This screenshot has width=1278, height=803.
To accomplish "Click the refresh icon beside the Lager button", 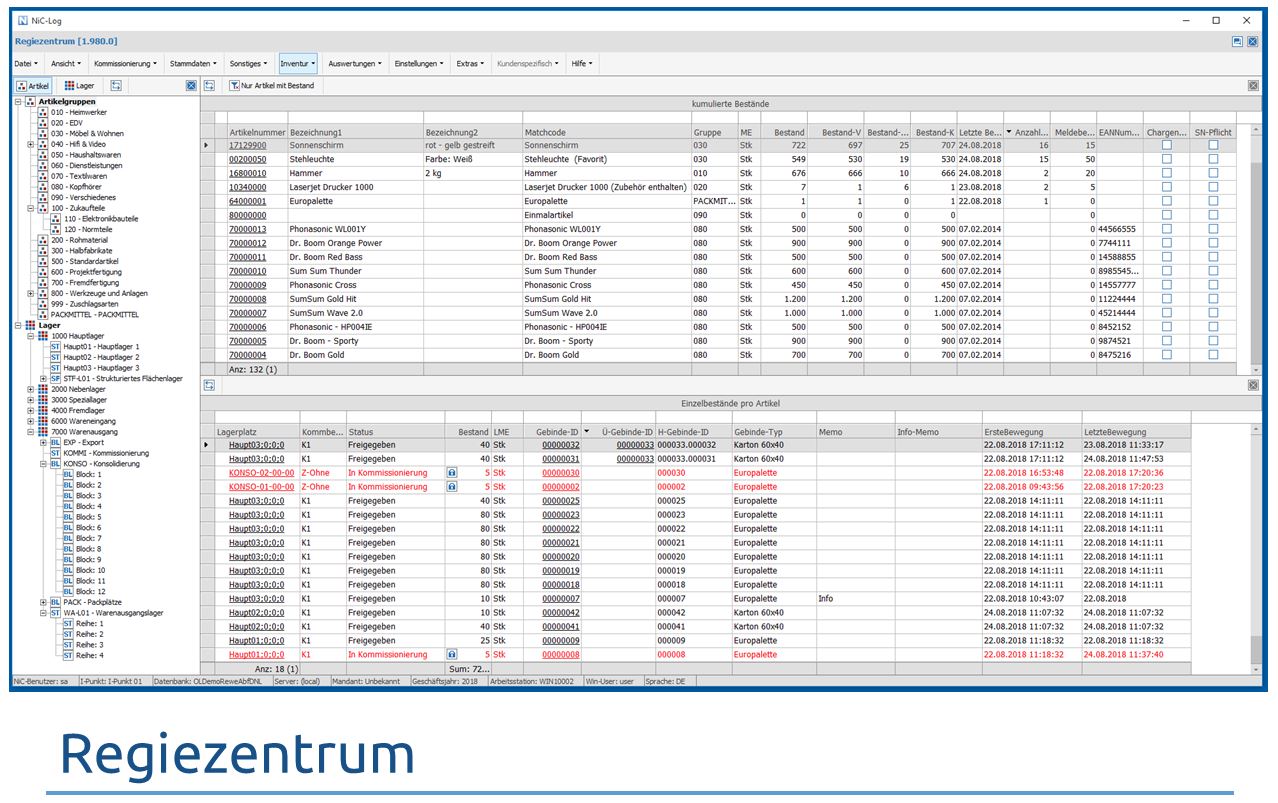I will click(x=116, y=86).
